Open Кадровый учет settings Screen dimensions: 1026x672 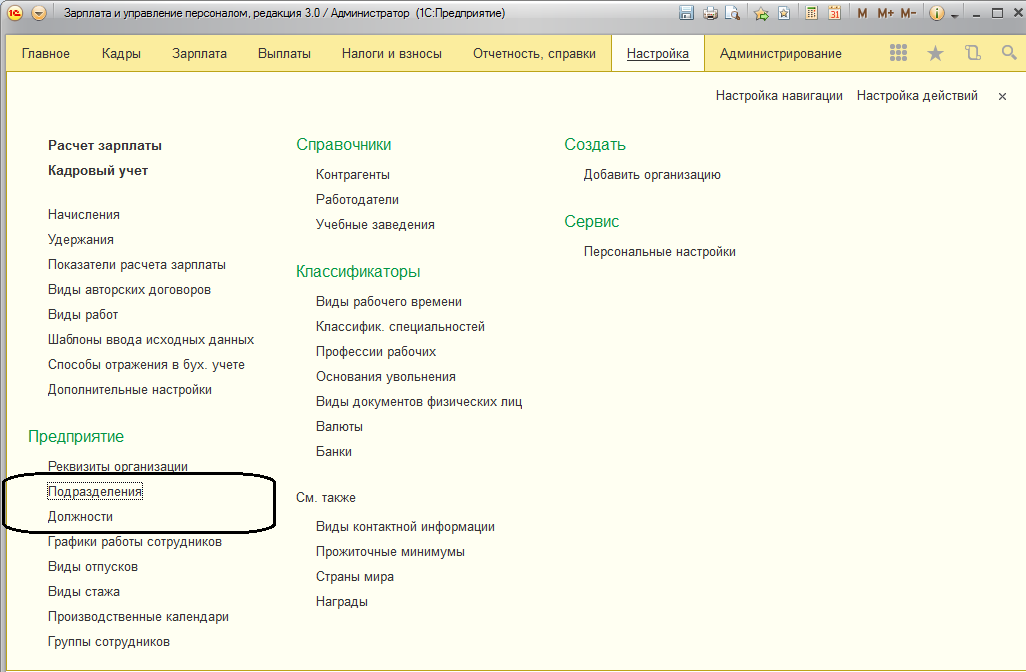pyautogui.click(x=98, y=171)
